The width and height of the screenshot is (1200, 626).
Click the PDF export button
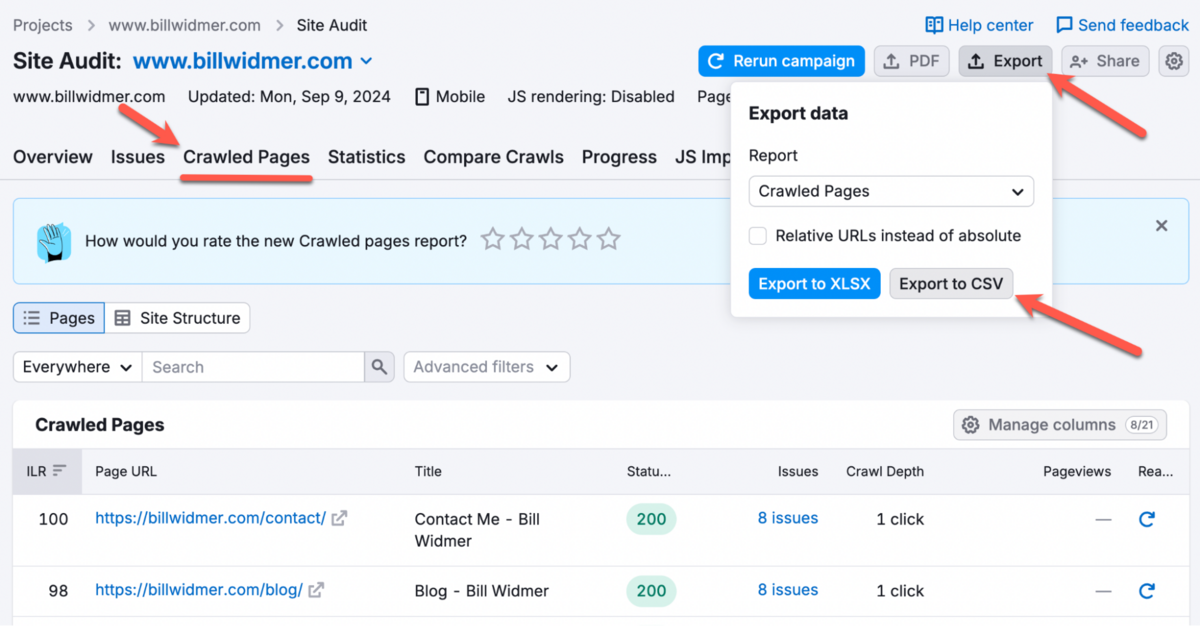911,61
